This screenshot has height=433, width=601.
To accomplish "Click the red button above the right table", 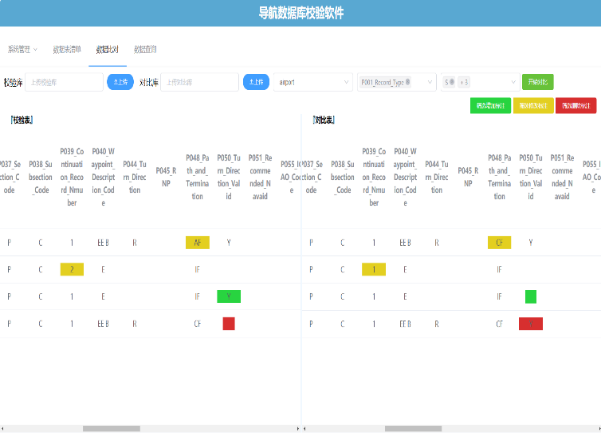I will [x=576, y=105].
